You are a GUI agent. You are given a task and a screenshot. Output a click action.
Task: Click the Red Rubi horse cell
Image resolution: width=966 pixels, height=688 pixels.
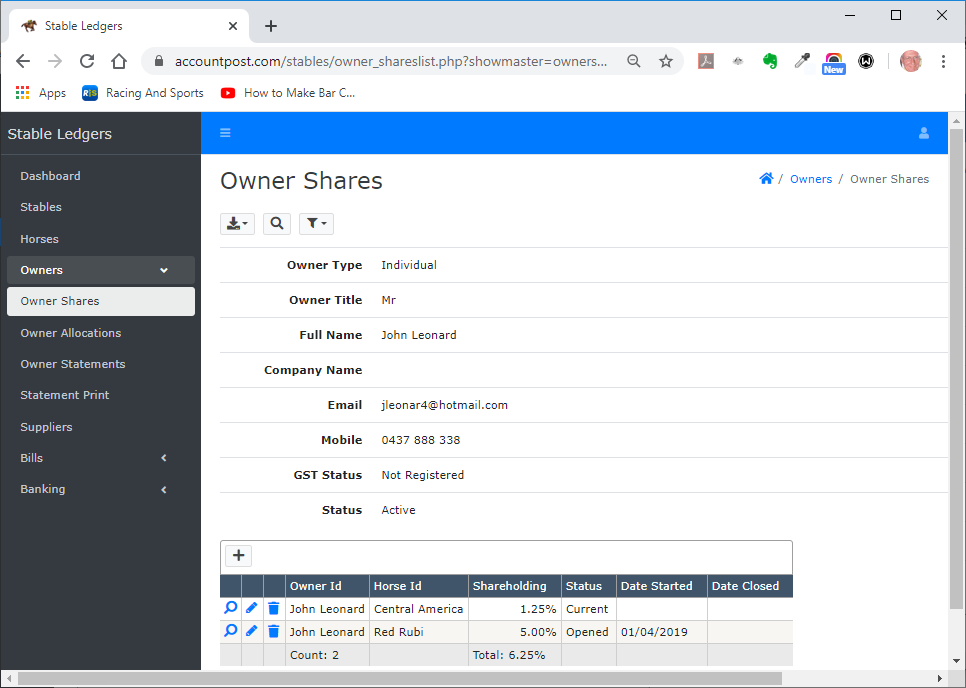coord(418,632)
